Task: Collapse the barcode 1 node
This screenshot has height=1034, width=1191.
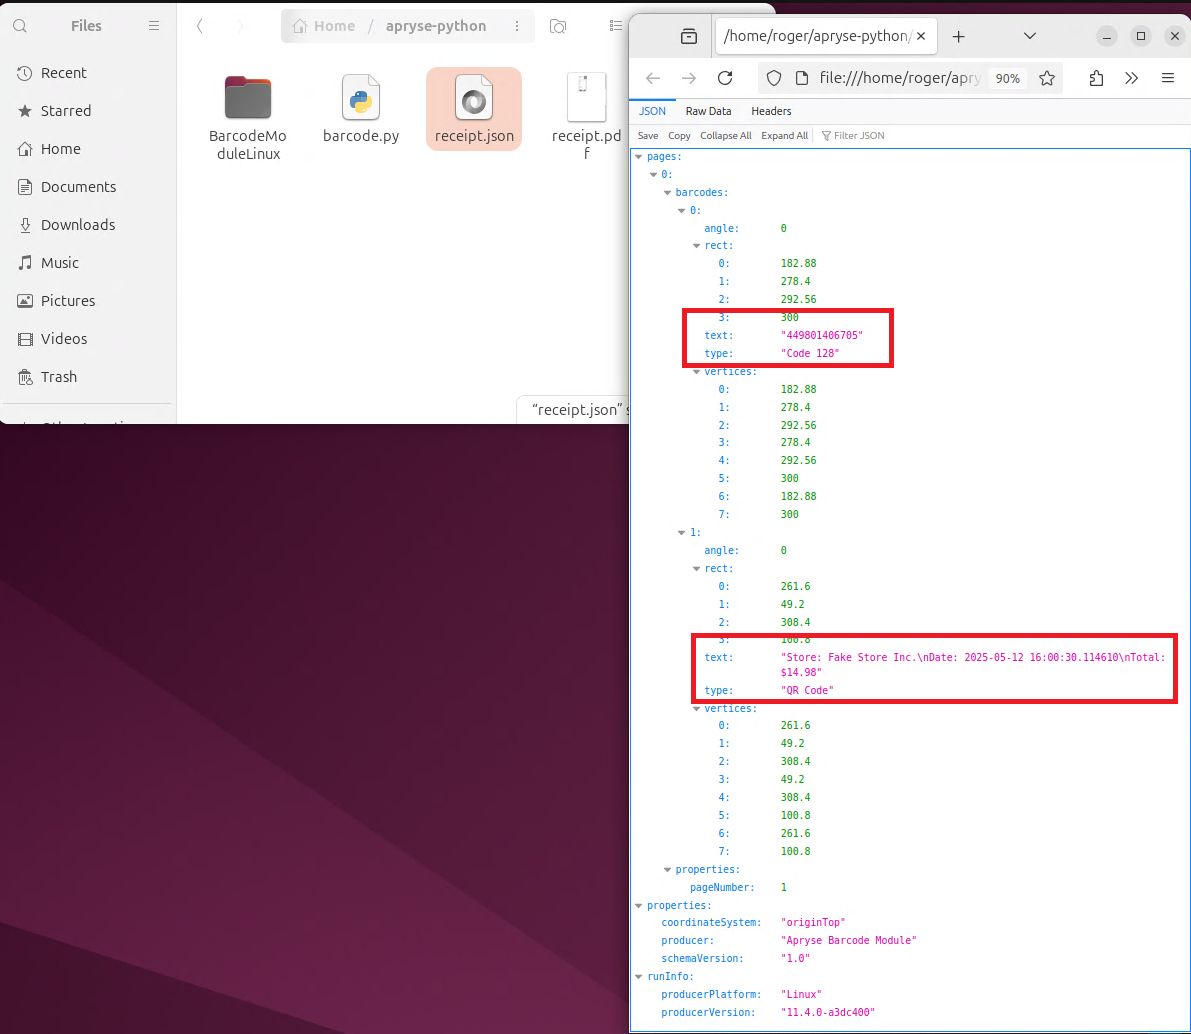Action: [682, 533]
